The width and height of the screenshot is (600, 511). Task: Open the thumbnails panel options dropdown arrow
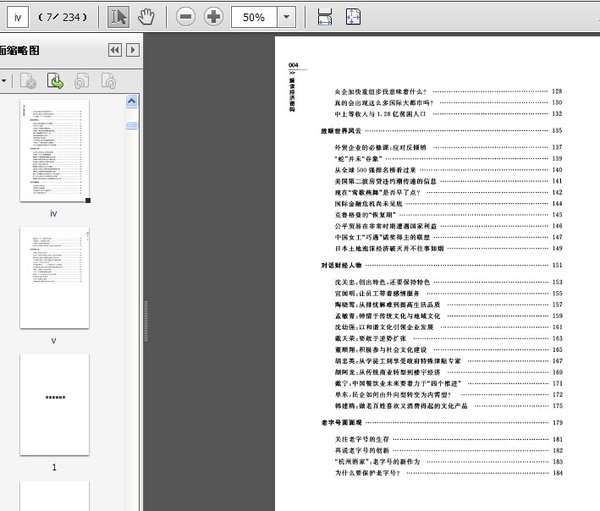4,81
